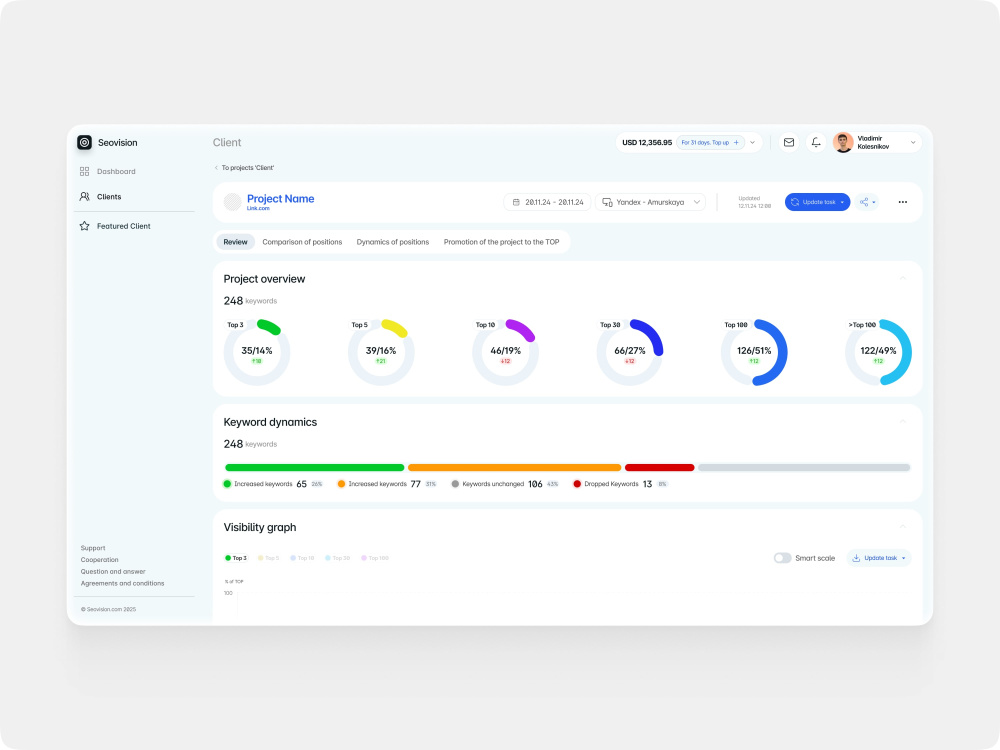Click the Project Name title
The height and width of the screenshot is (750, 1000).
click(x=281, y=198)
